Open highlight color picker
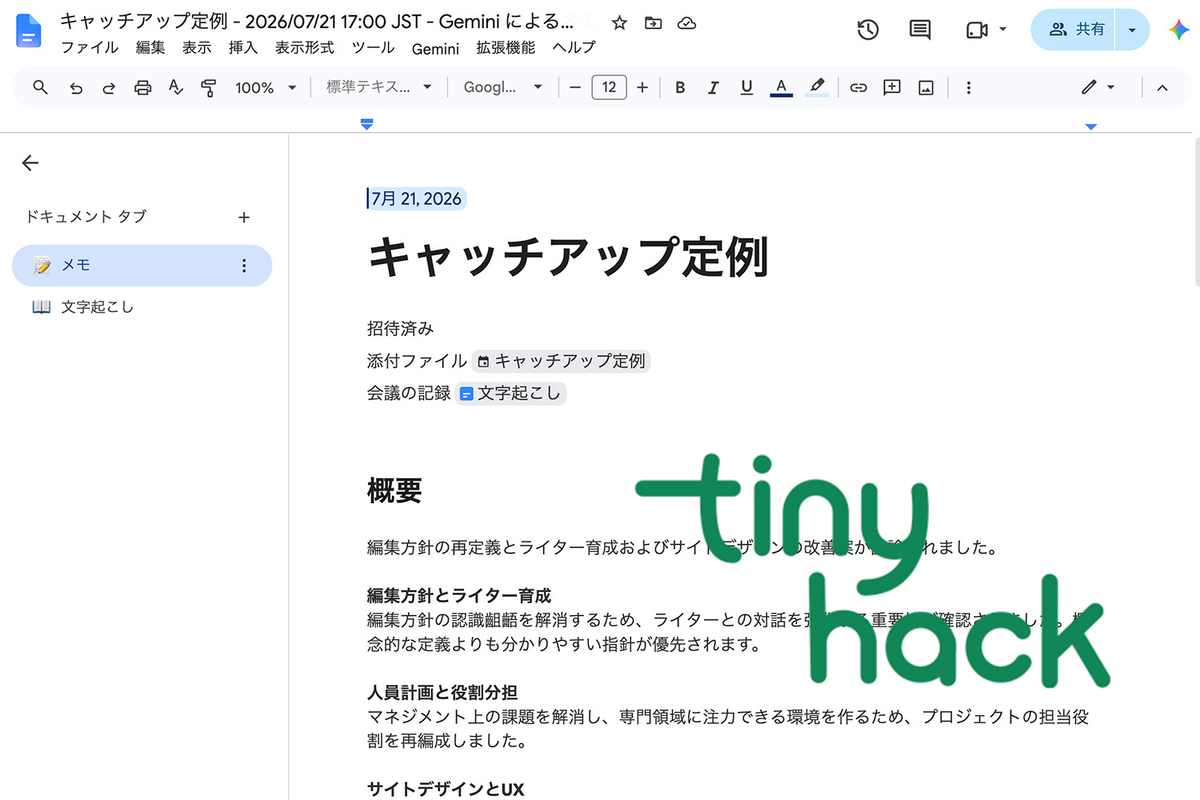1200x800 pixels. pyautogui.click(x=816, y=88)
